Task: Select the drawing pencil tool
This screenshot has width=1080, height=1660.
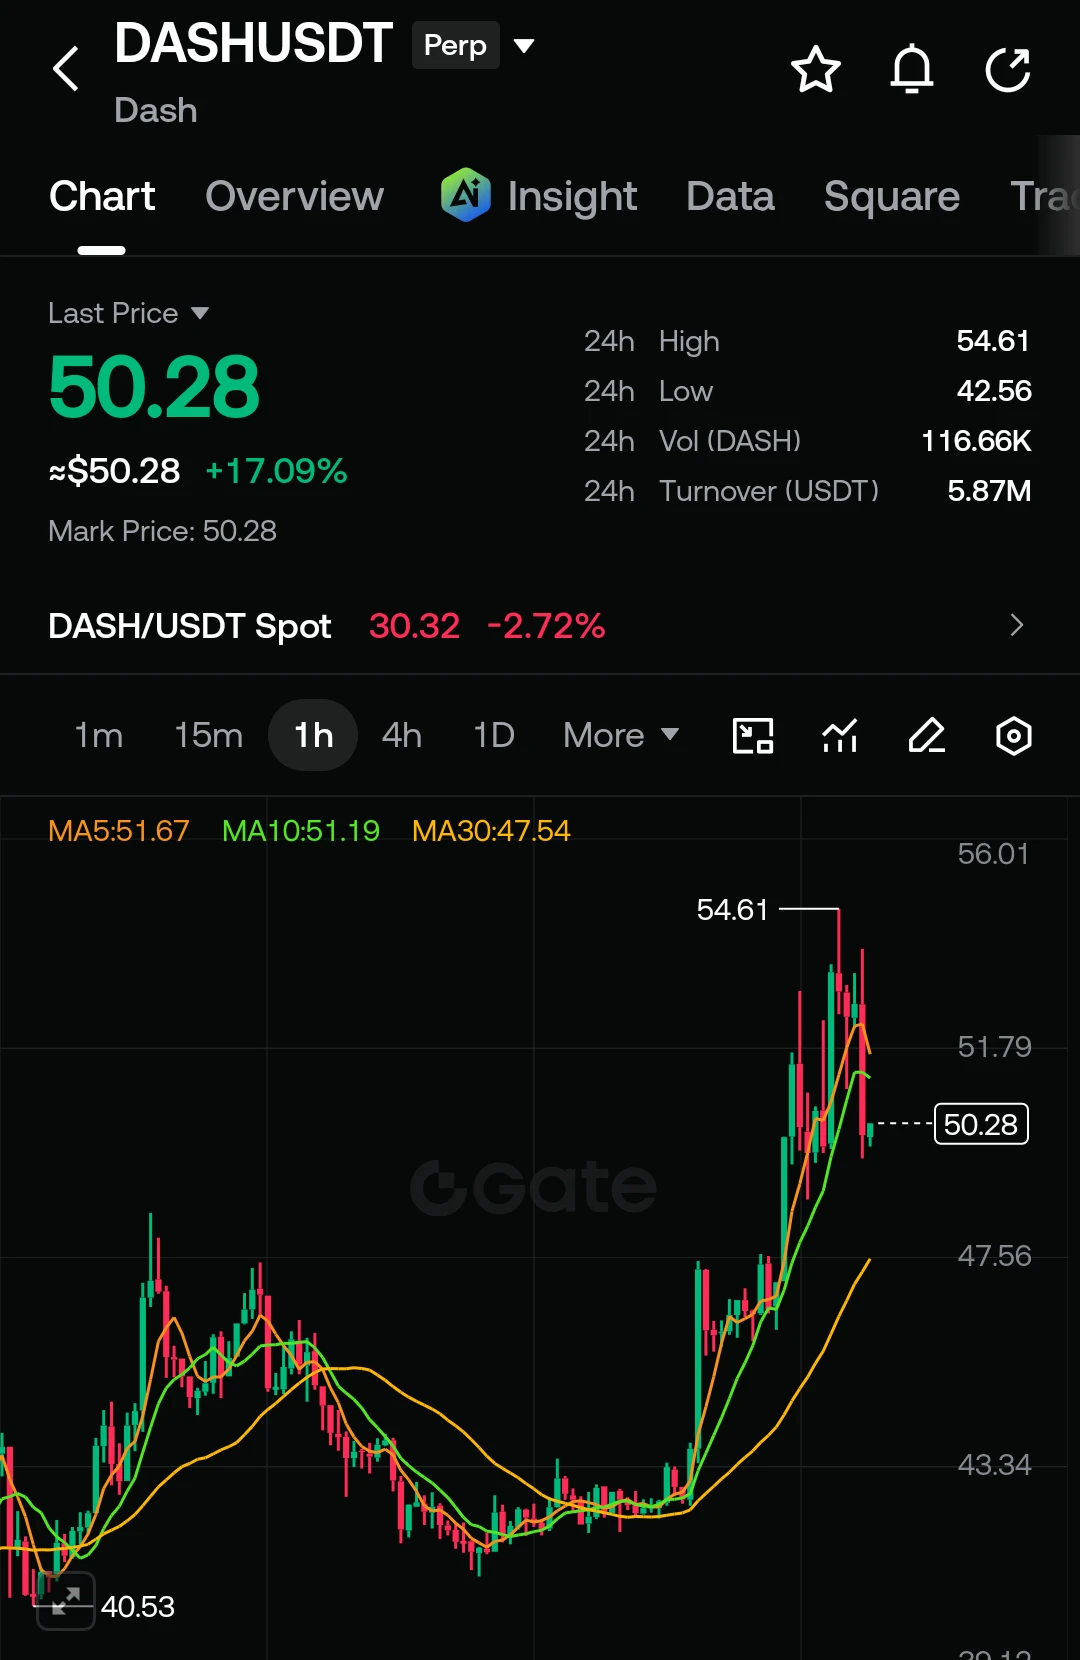Action: tap(927, 736)
